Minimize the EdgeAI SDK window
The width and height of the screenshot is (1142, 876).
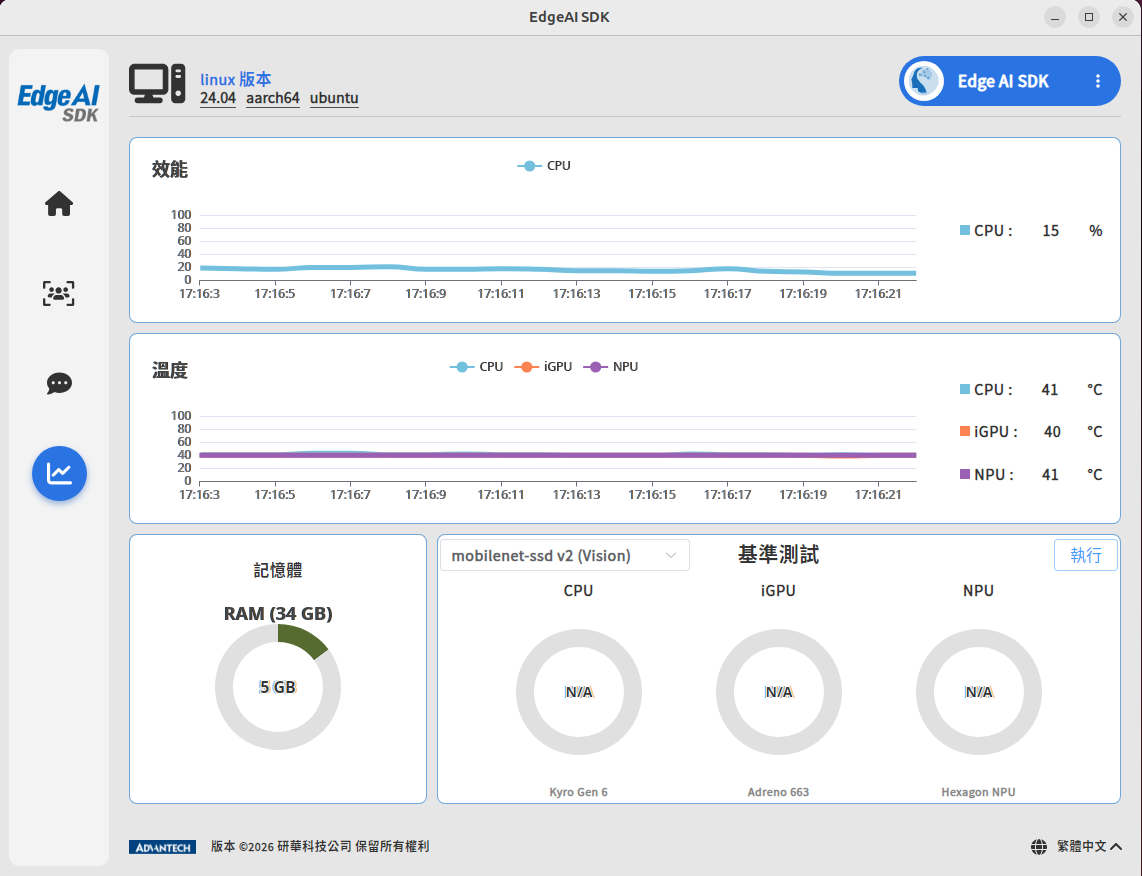pos(1055,17)
